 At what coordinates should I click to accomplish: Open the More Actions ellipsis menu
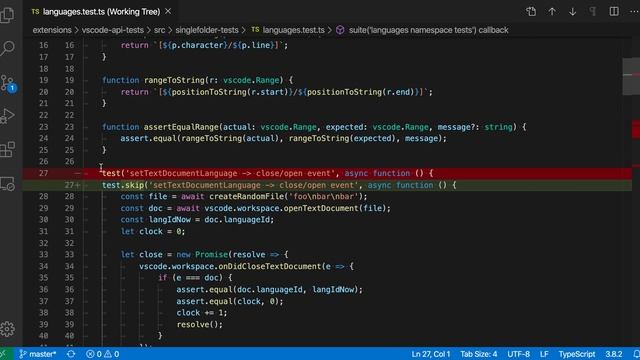[x=634, y=11]
